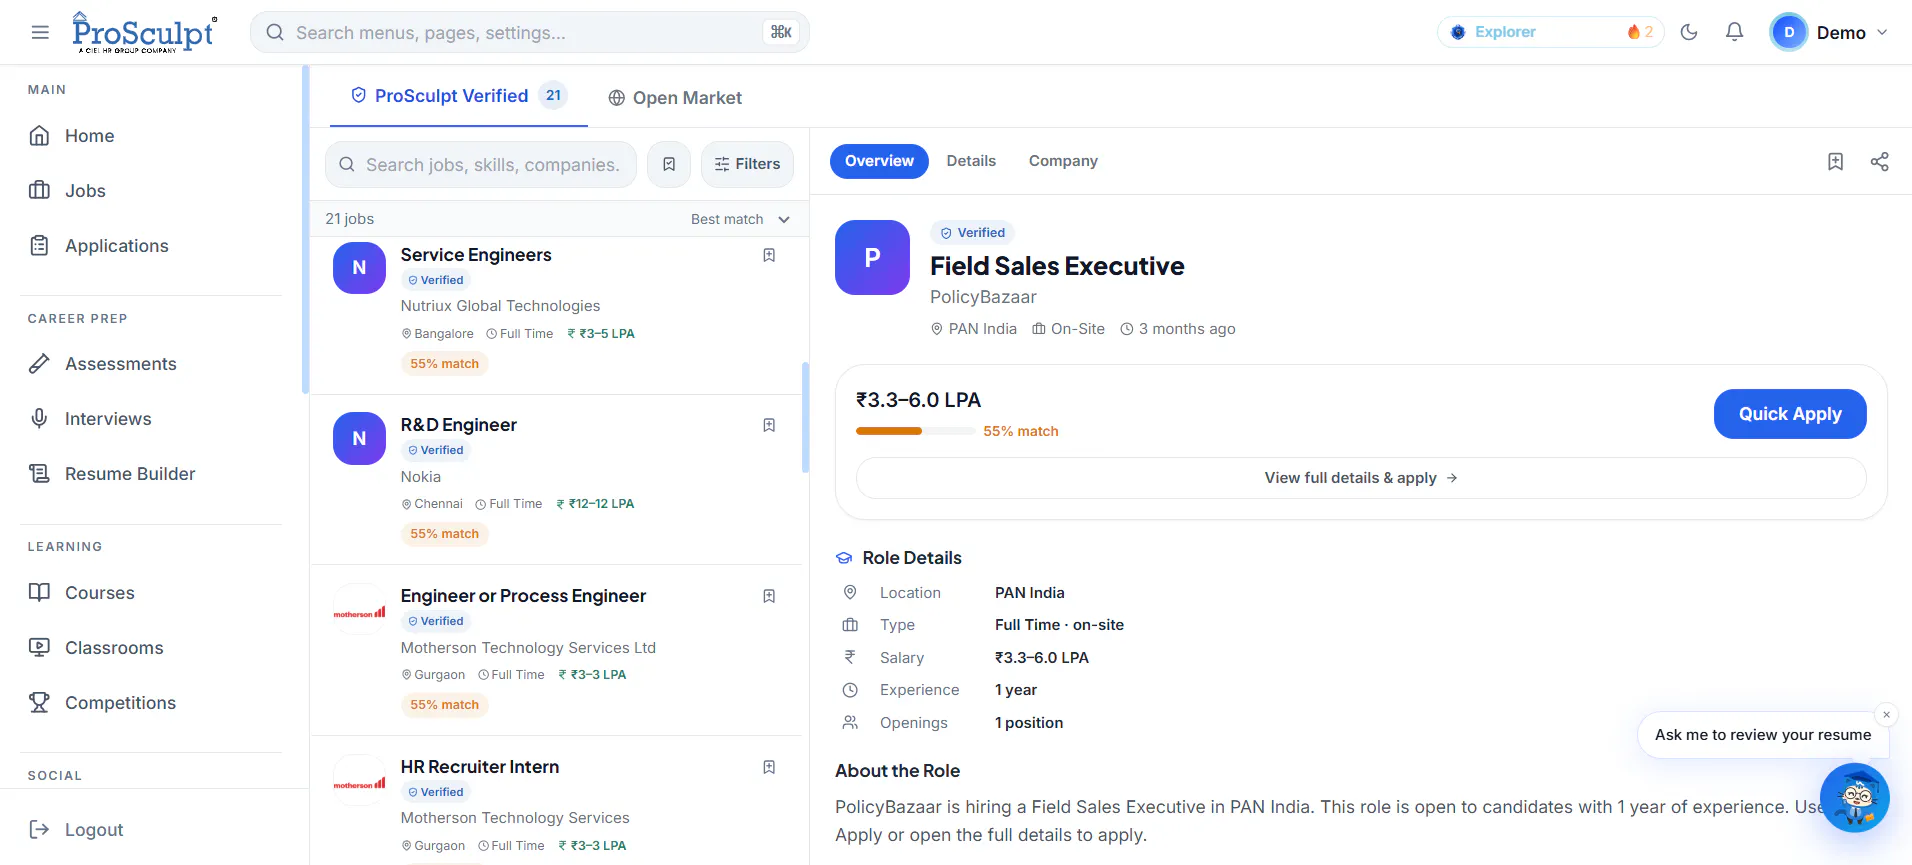Click the 21 jobs count label
This screenshot has height=865, width=1912.
tap(349, 219)
